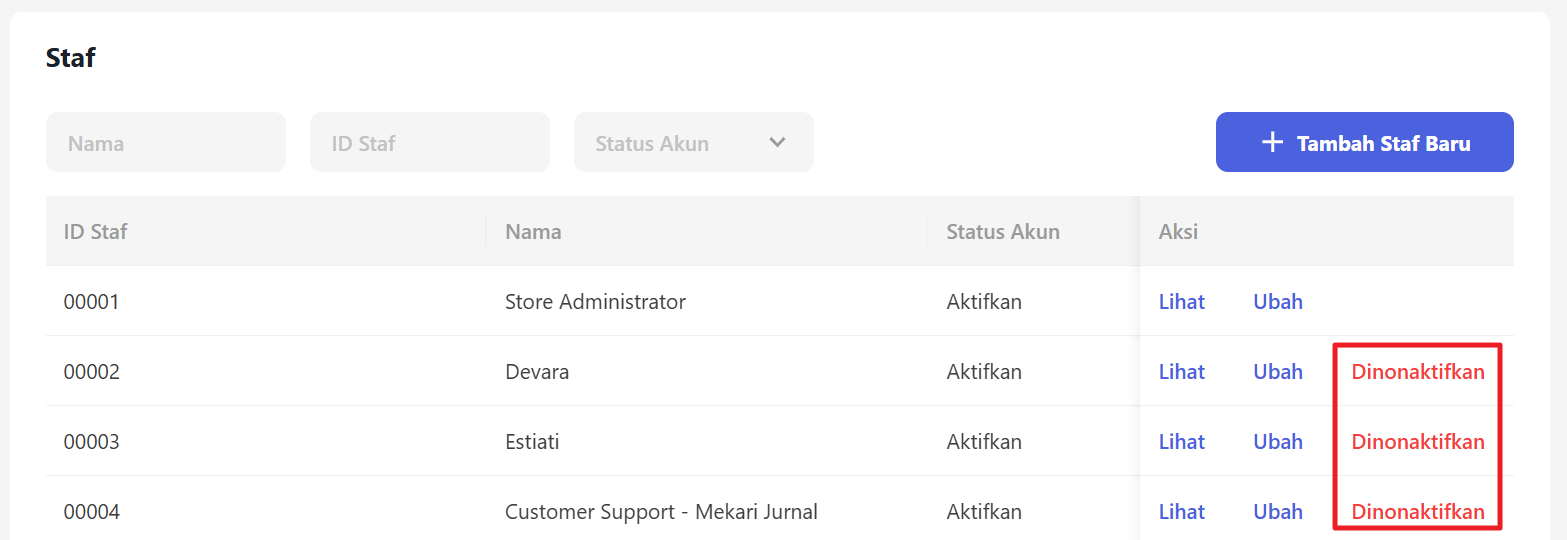Viewport: 1567px width, 540px height.
Task: Edit Customer Support - Mekari Jurnal staff
Action: (x=1277, y=512)
